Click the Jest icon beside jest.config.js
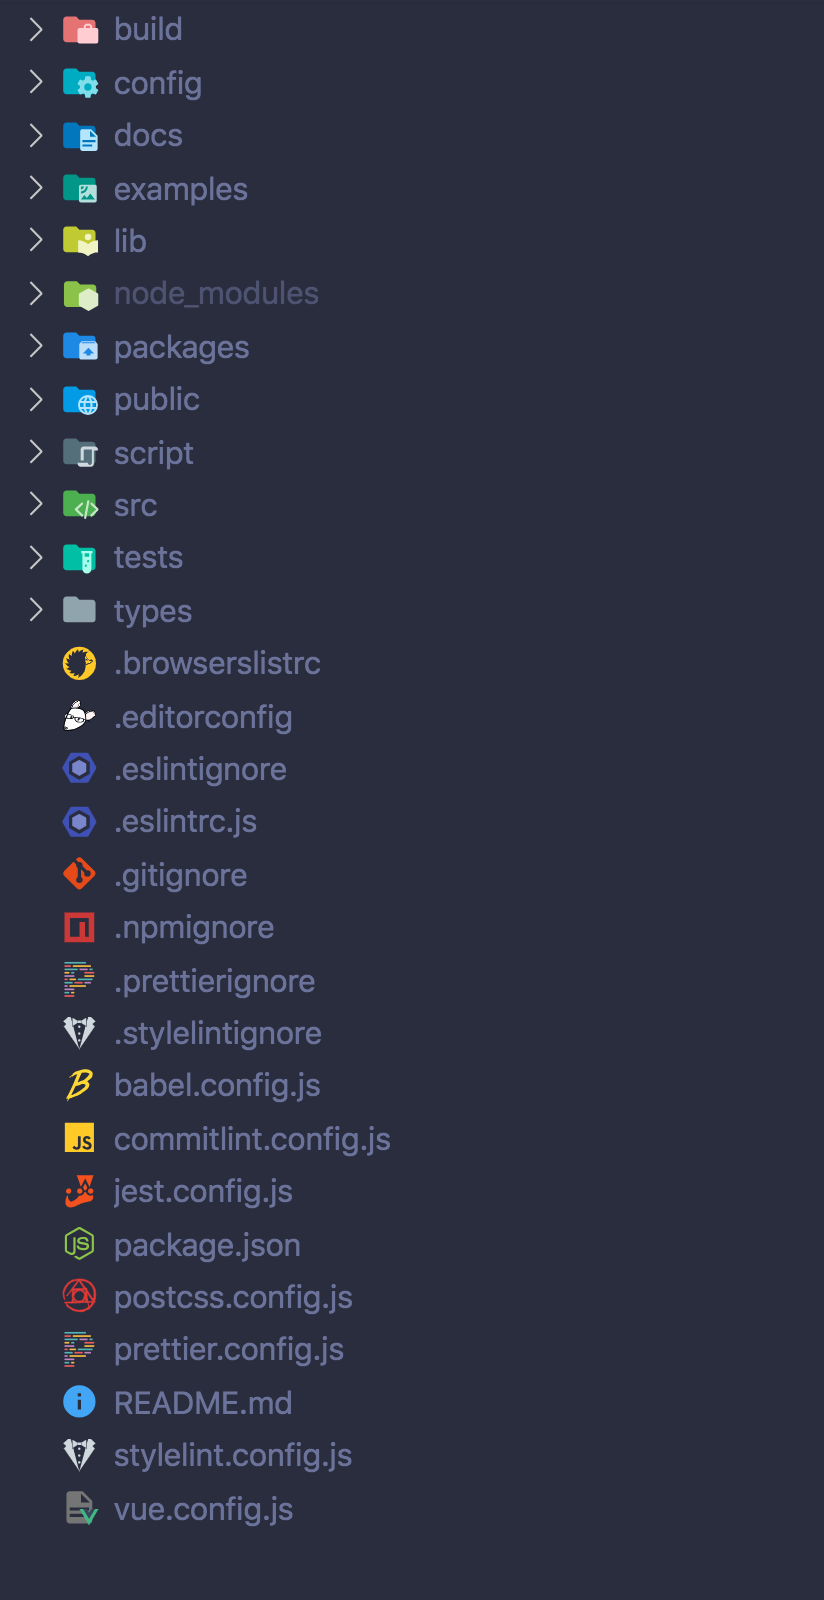The width and height of the screenshot is (824, 1600). (x=79, y=1191)
